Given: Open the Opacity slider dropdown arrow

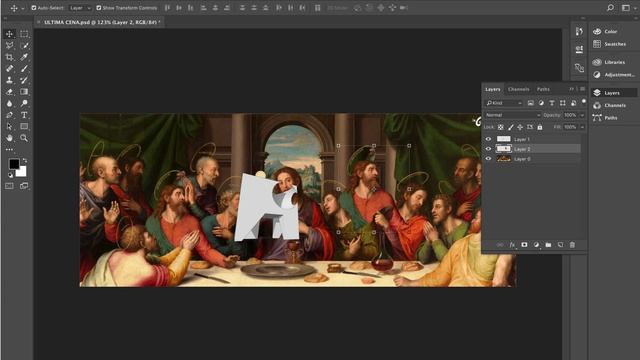Looking at the screenshot, I should [x=582, y=115].
